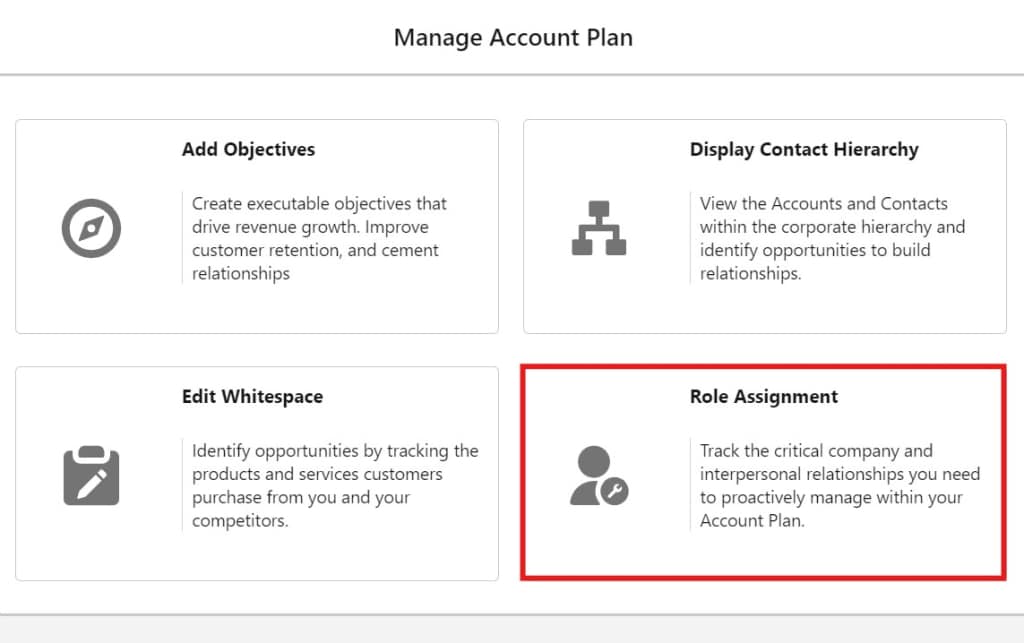Click the gray footer area below the cards
The image size is (1024, 643).
pyautogui.click(x=512, y=630)
